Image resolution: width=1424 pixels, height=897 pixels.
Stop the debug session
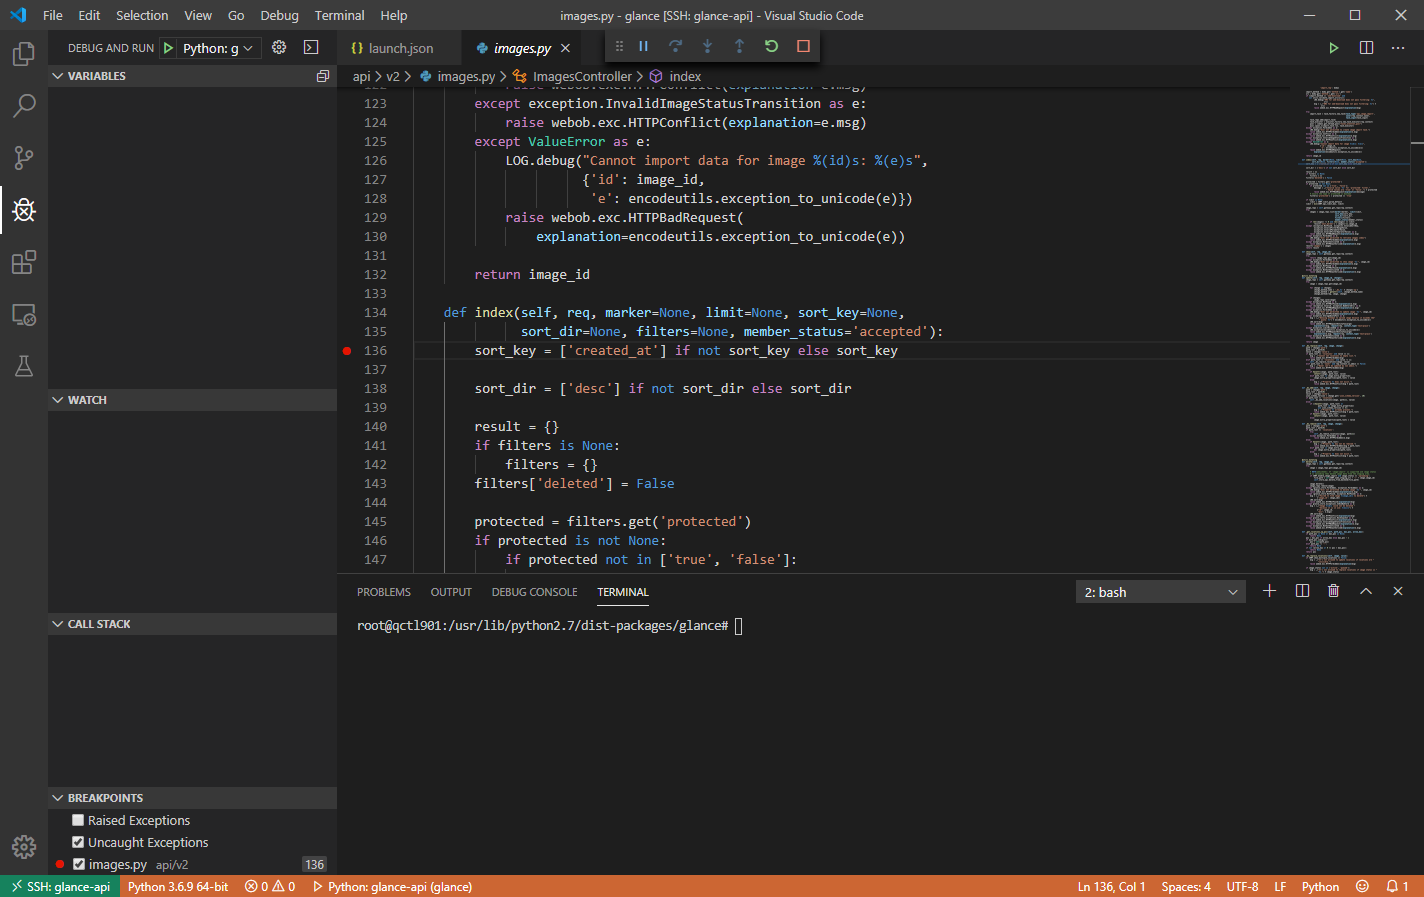[803, 46]
